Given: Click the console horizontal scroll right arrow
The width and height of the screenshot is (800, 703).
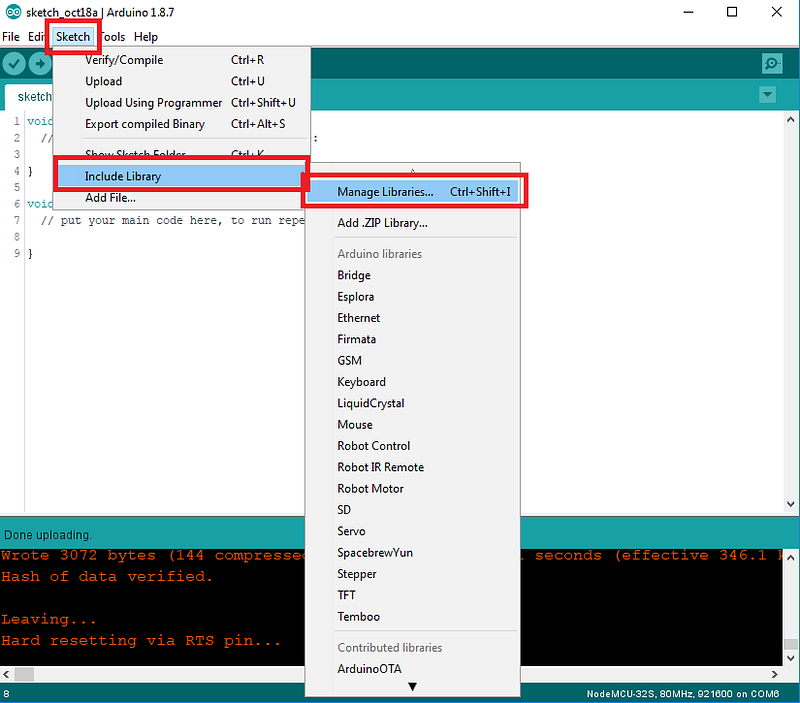Looking at the screenshot, I should tap(774, 674).
